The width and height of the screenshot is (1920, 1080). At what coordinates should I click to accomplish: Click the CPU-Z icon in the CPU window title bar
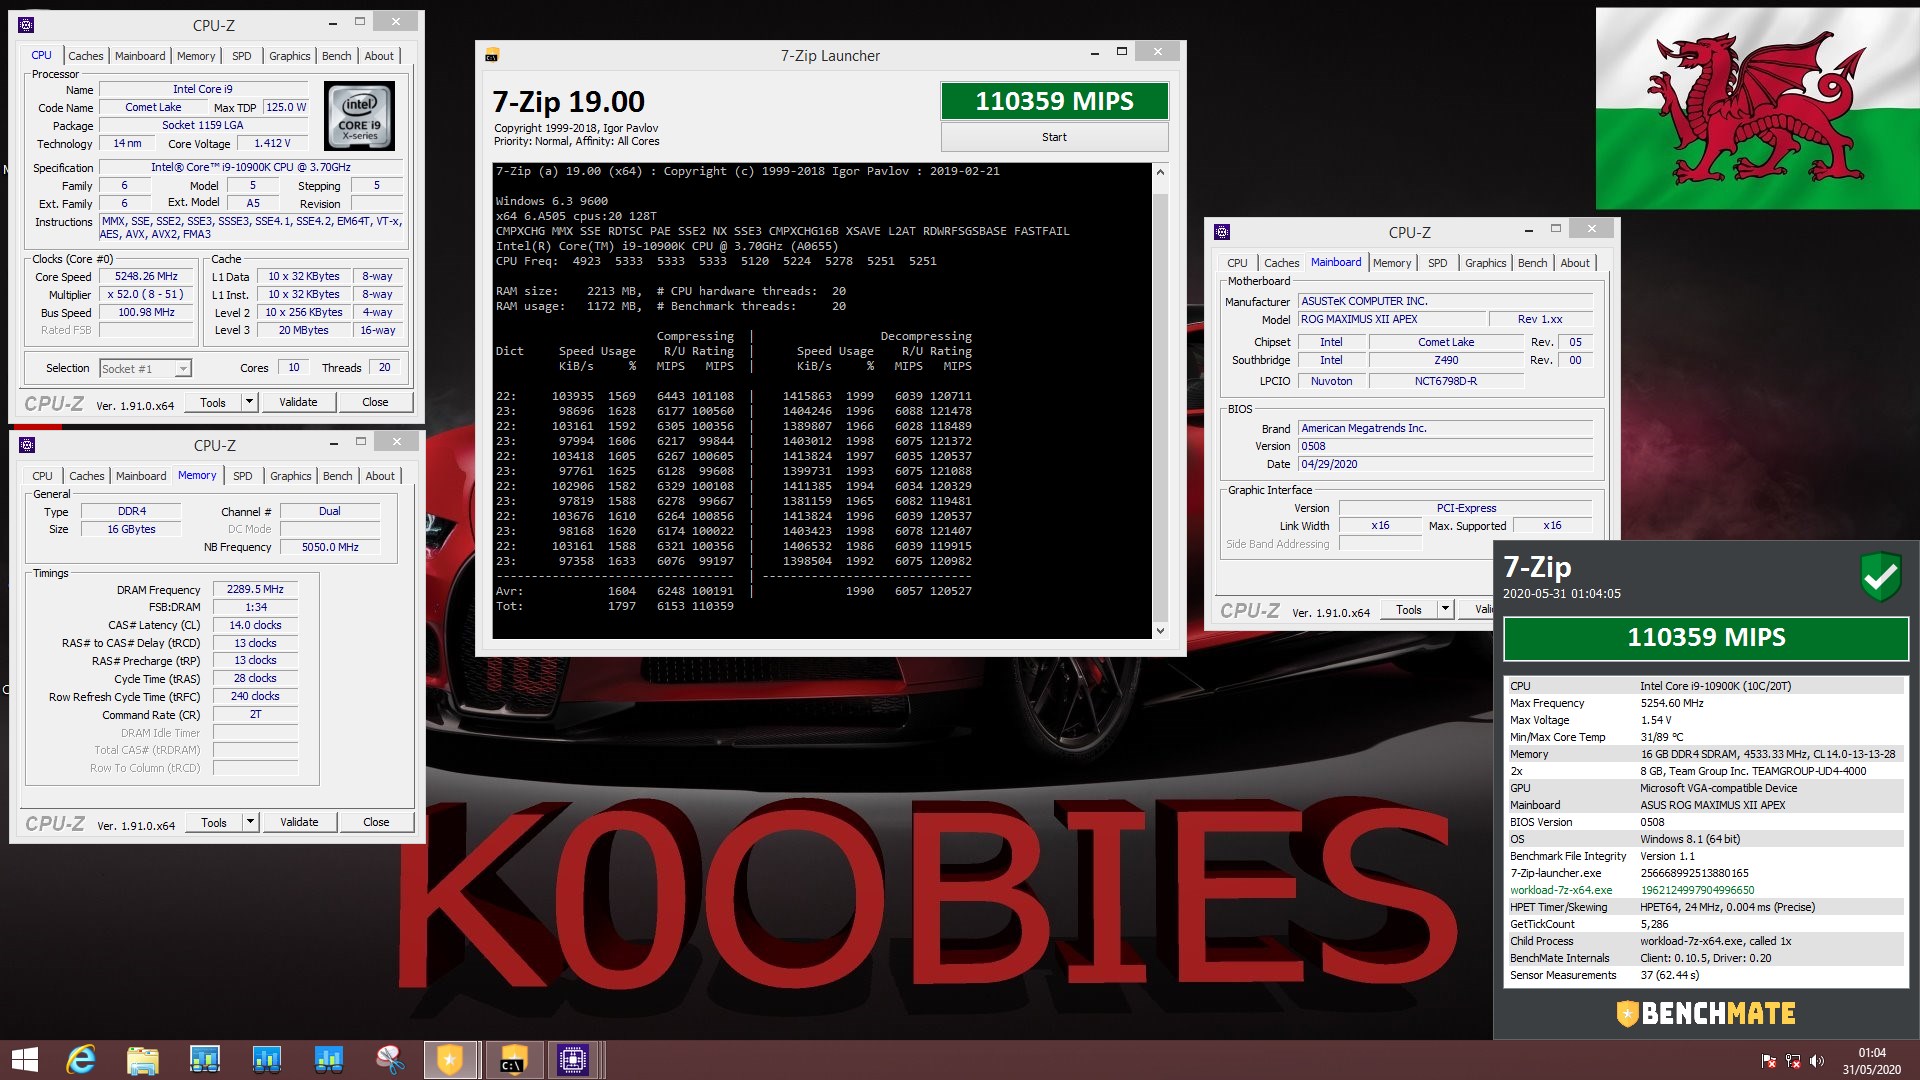pos(27,25)
